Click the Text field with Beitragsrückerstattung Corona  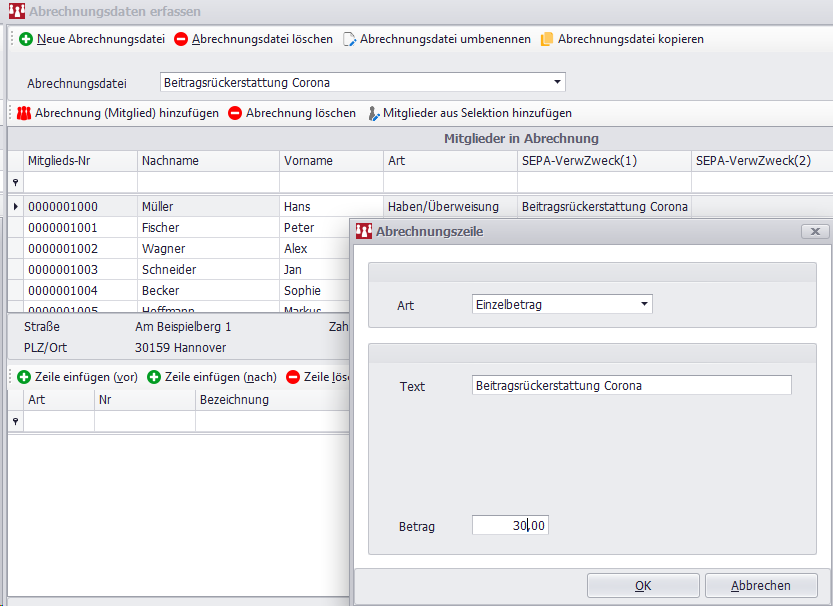(631, 385)
